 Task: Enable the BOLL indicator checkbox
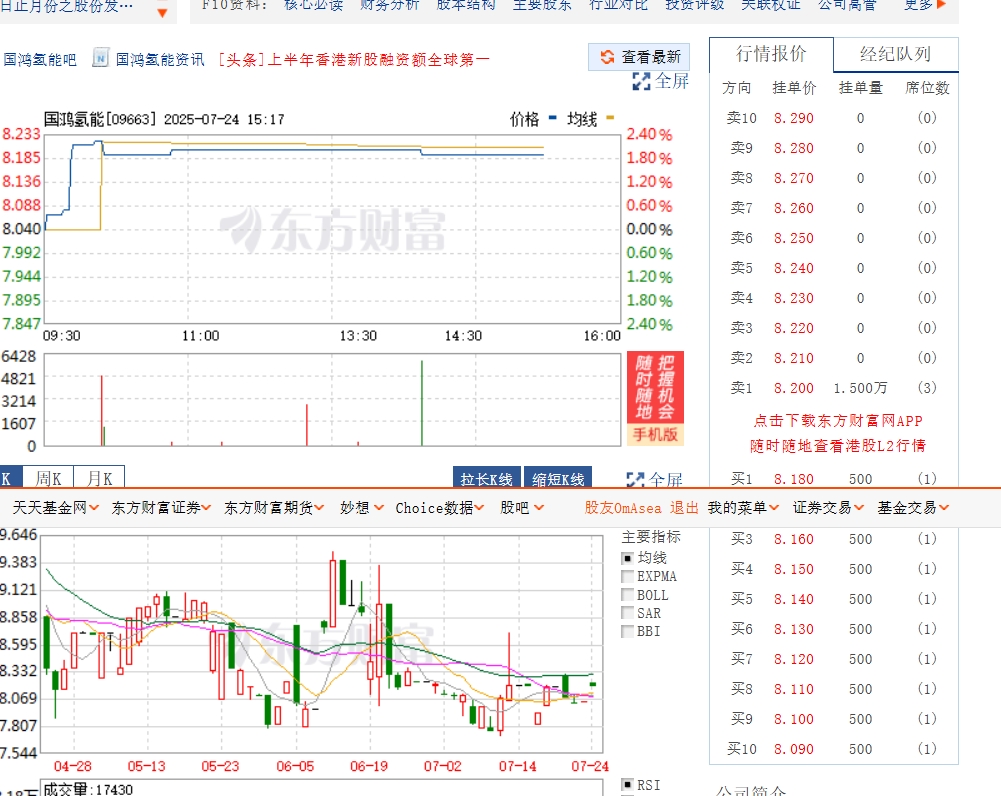(628, 595)
